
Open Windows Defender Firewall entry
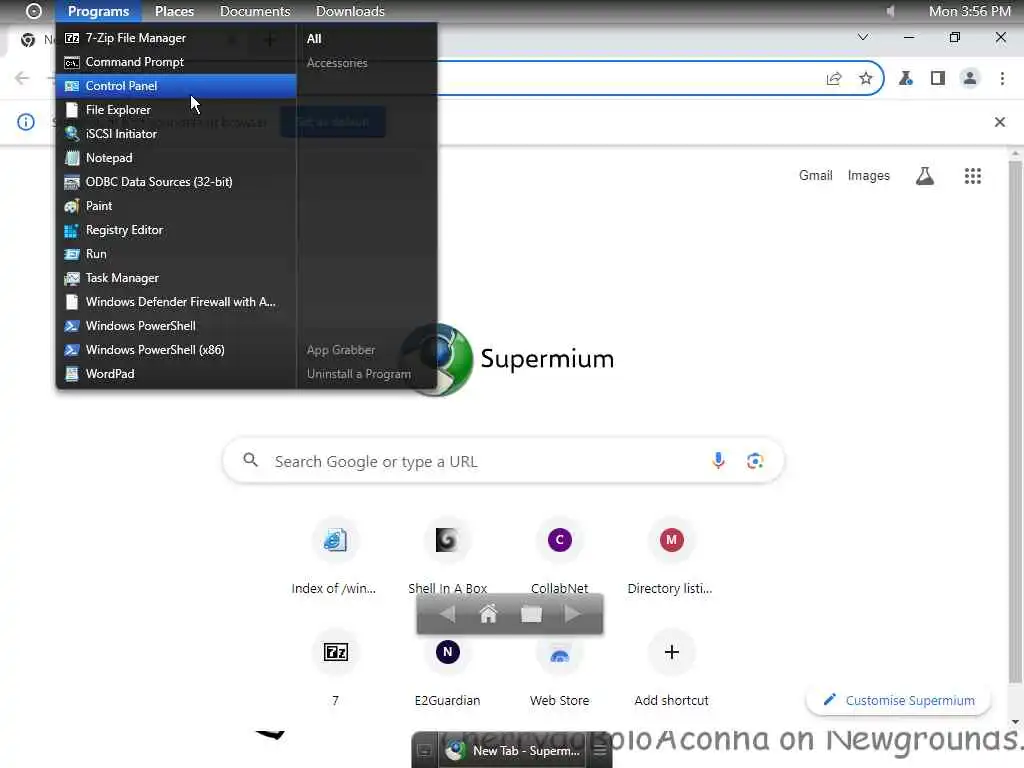pyautogui.click(x=176, y=302)
